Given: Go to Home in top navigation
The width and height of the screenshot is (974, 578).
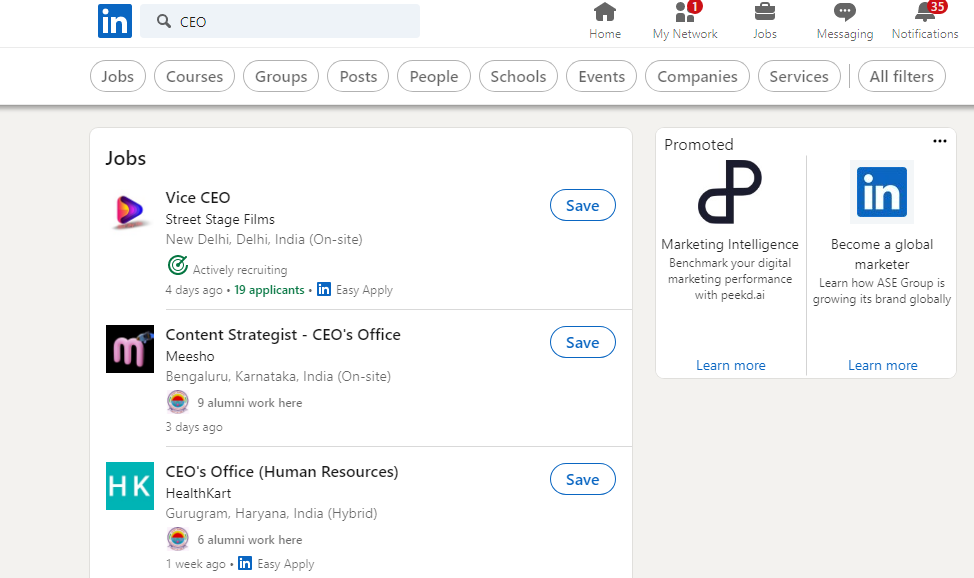Looking at the screenshot, I should pyautogui.click(x=604, y=21).
